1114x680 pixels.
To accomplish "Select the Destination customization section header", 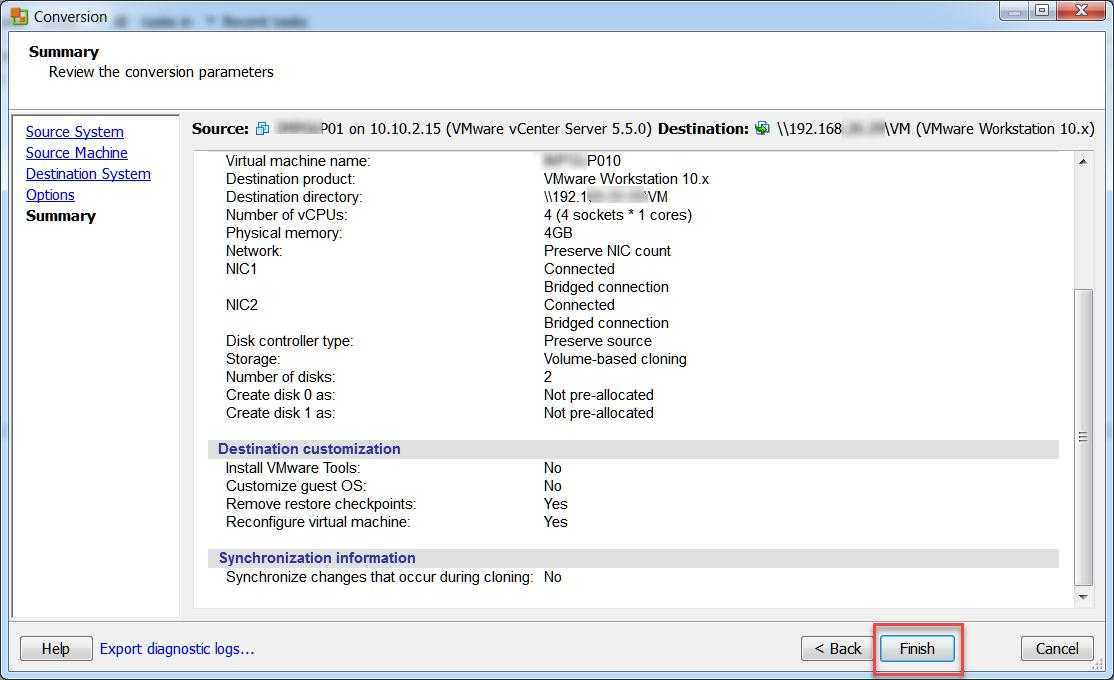I will (x=309, y=449).
